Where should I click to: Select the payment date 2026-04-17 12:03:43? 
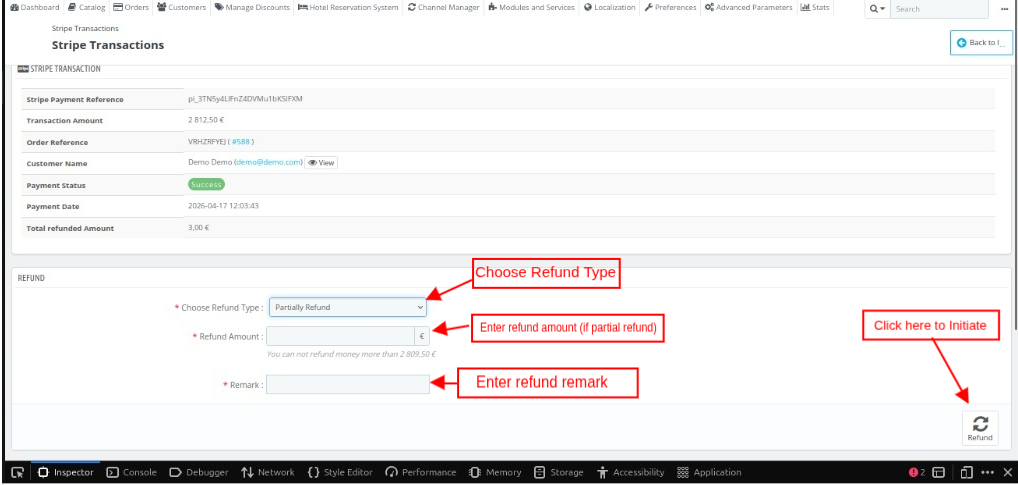[x=223, y=206]
